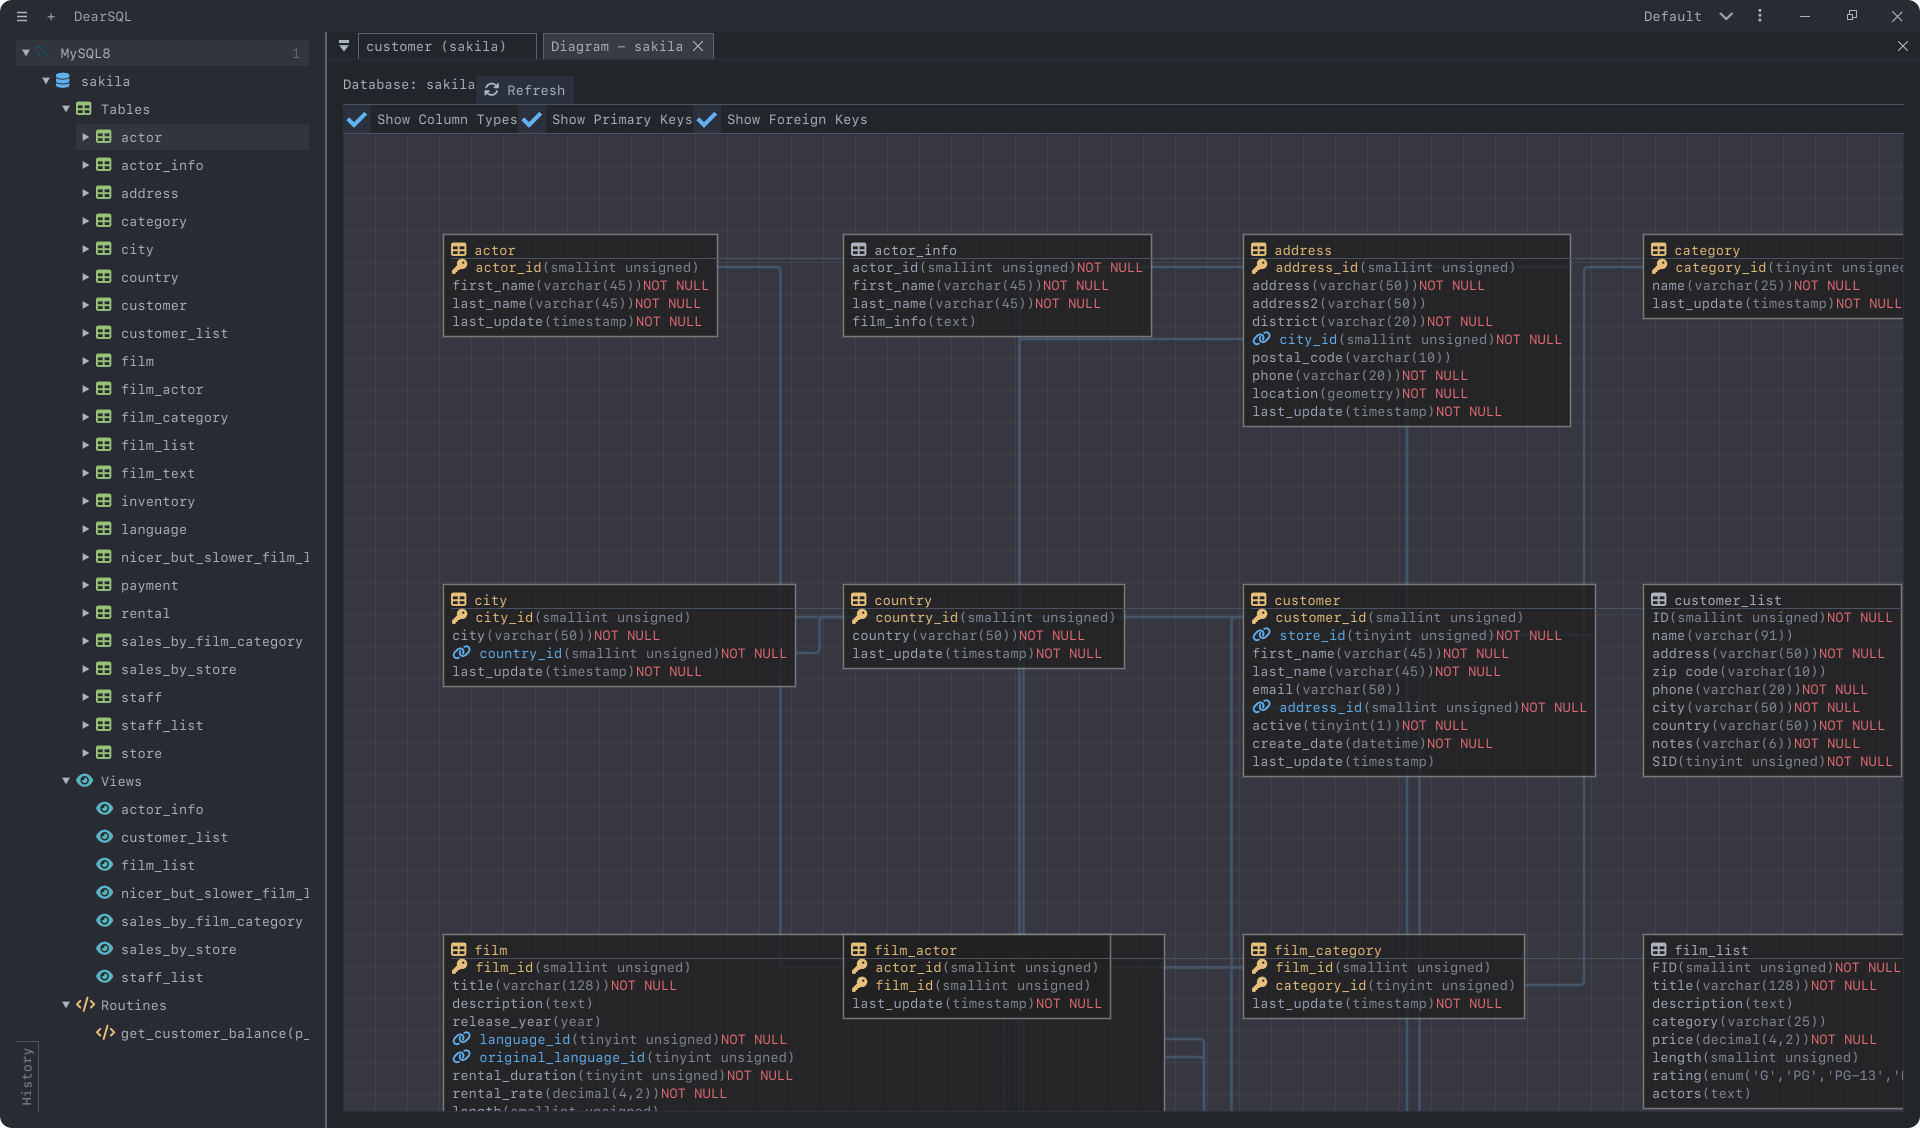Click the Refresh button label
The width and height of the screenshot is (1920, 1128).
pyautogui.click(x=536, y=90)
